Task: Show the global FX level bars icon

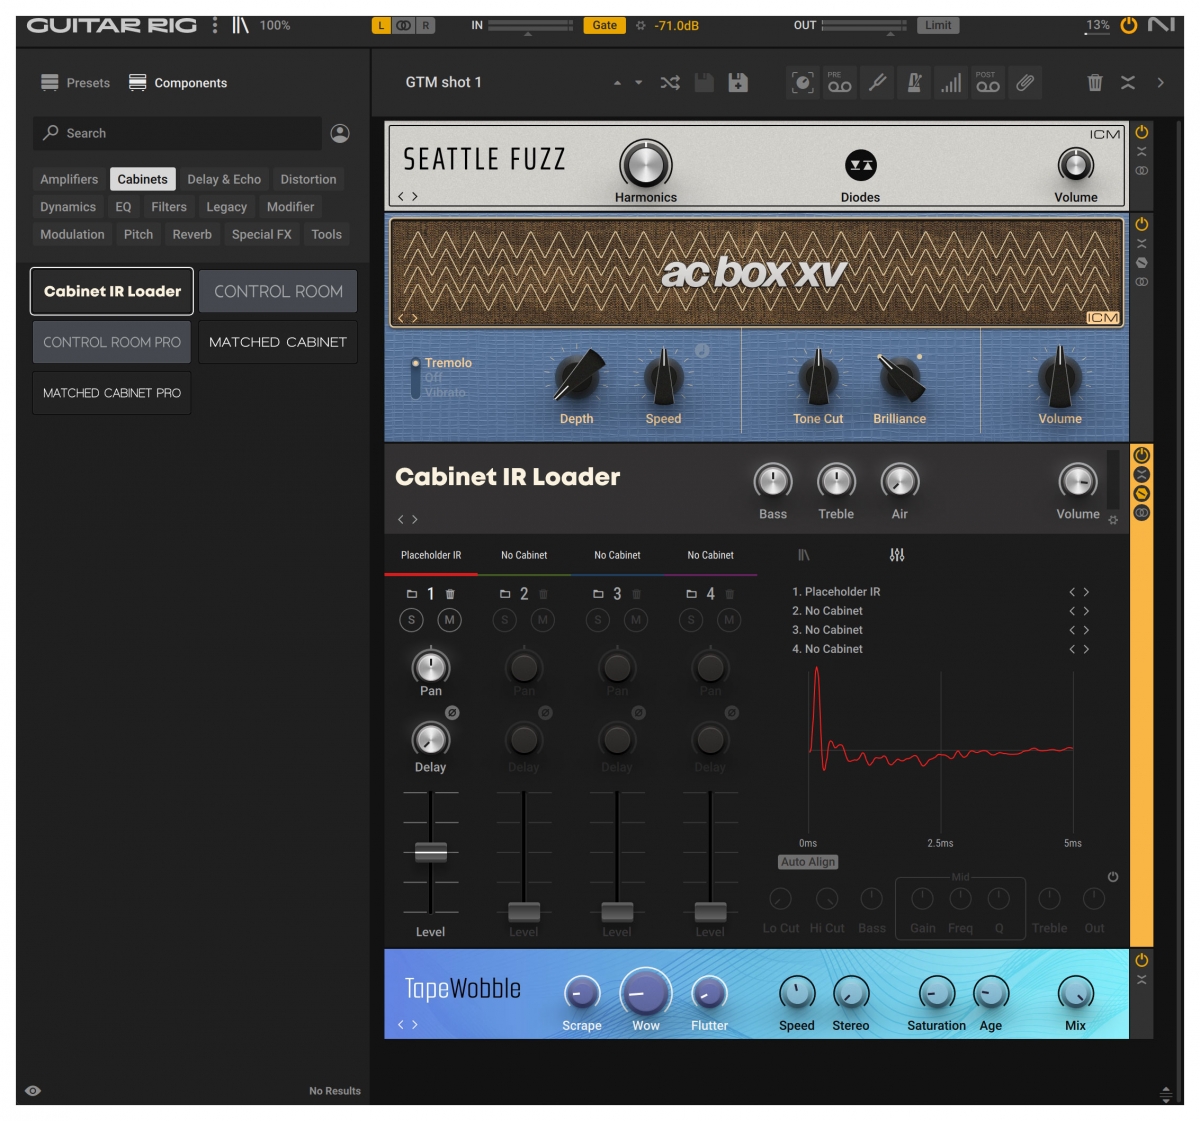Action: 951,83
